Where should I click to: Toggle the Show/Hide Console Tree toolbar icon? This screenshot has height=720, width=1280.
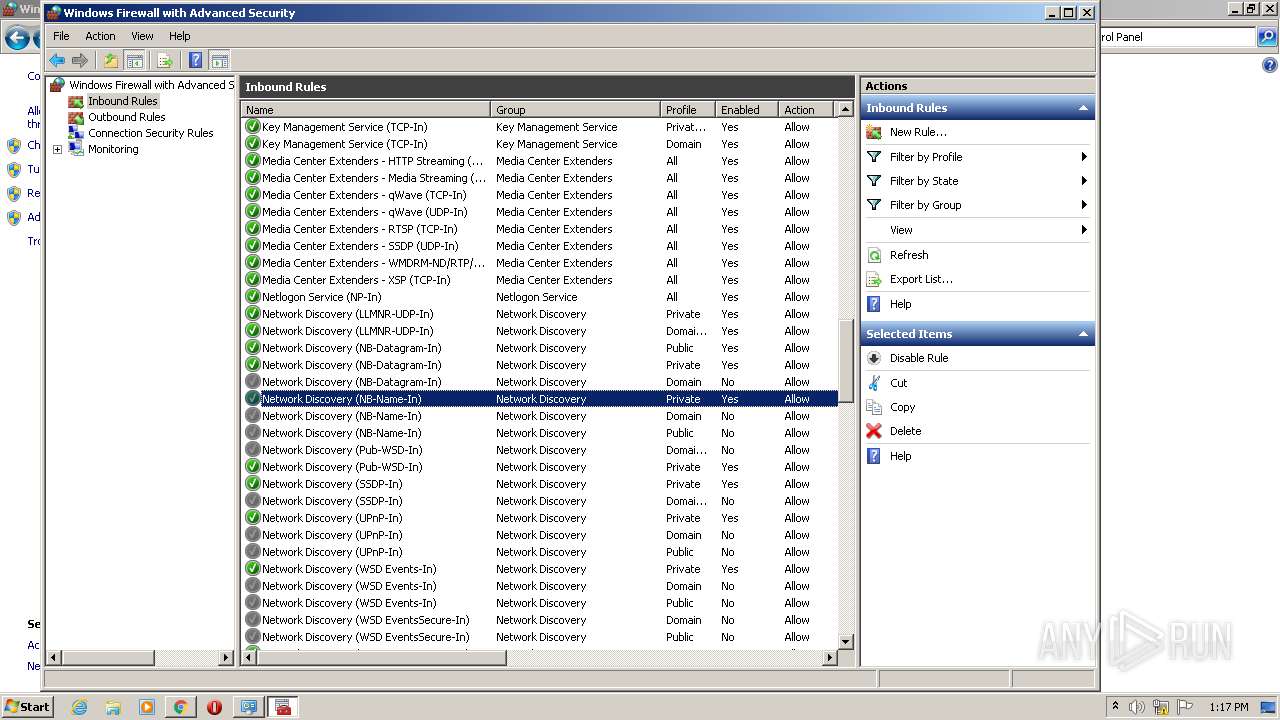(x=135, y=61)
